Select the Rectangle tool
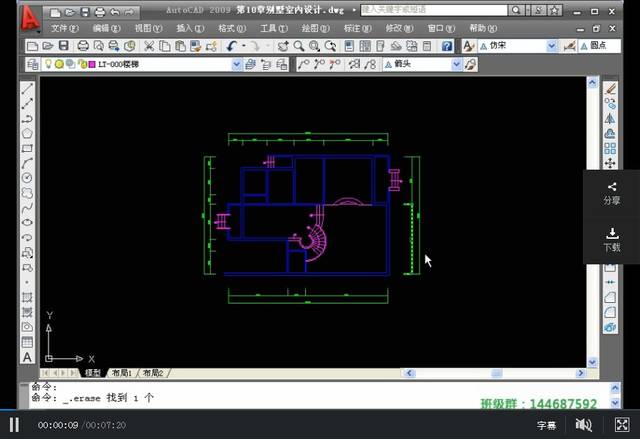Image resolution: width=640 pixels, height=439 pixels. 27,148
